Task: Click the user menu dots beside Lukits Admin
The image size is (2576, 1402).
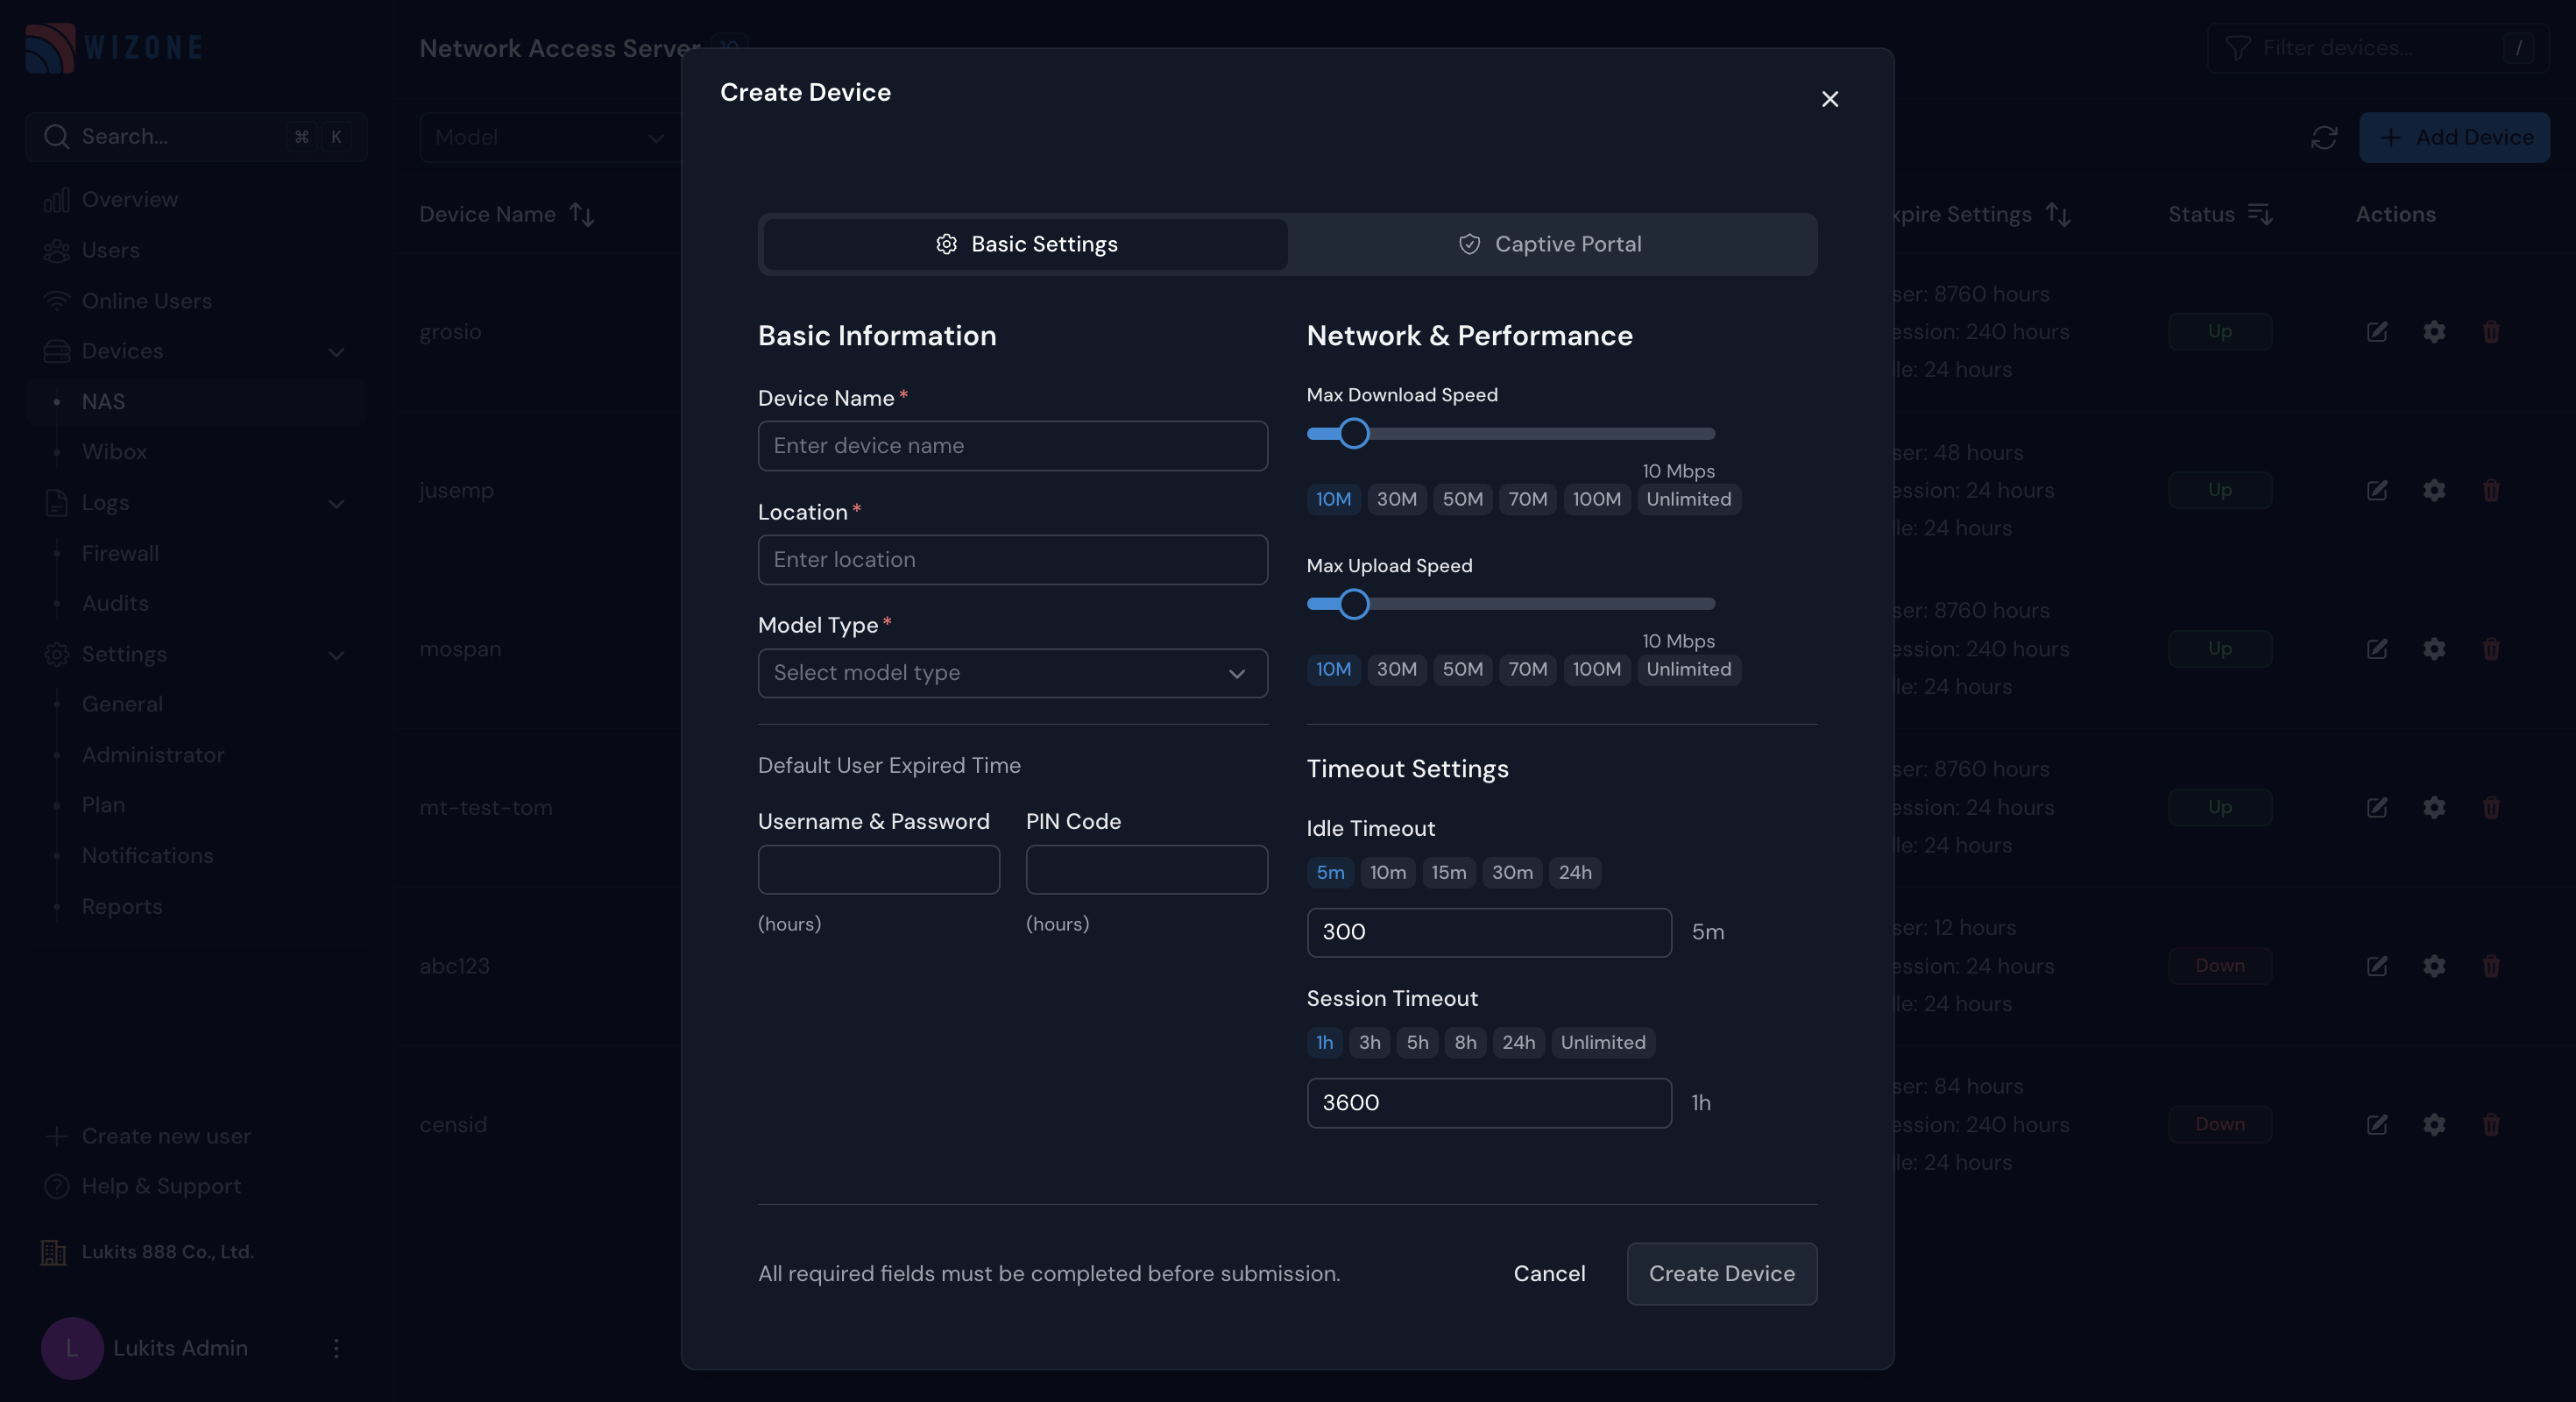Action: click(x=336, y=1348)
